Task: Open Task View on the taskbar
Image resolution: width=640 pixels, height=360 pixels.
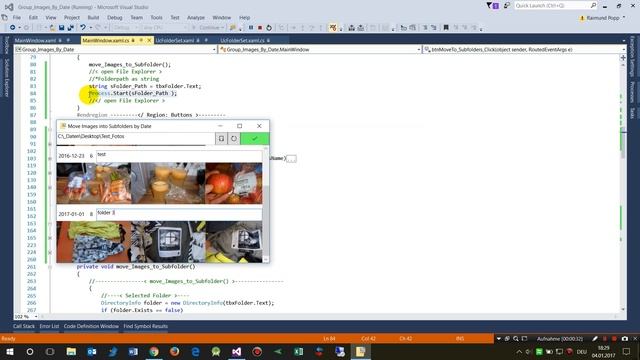Action: (50, 351)
